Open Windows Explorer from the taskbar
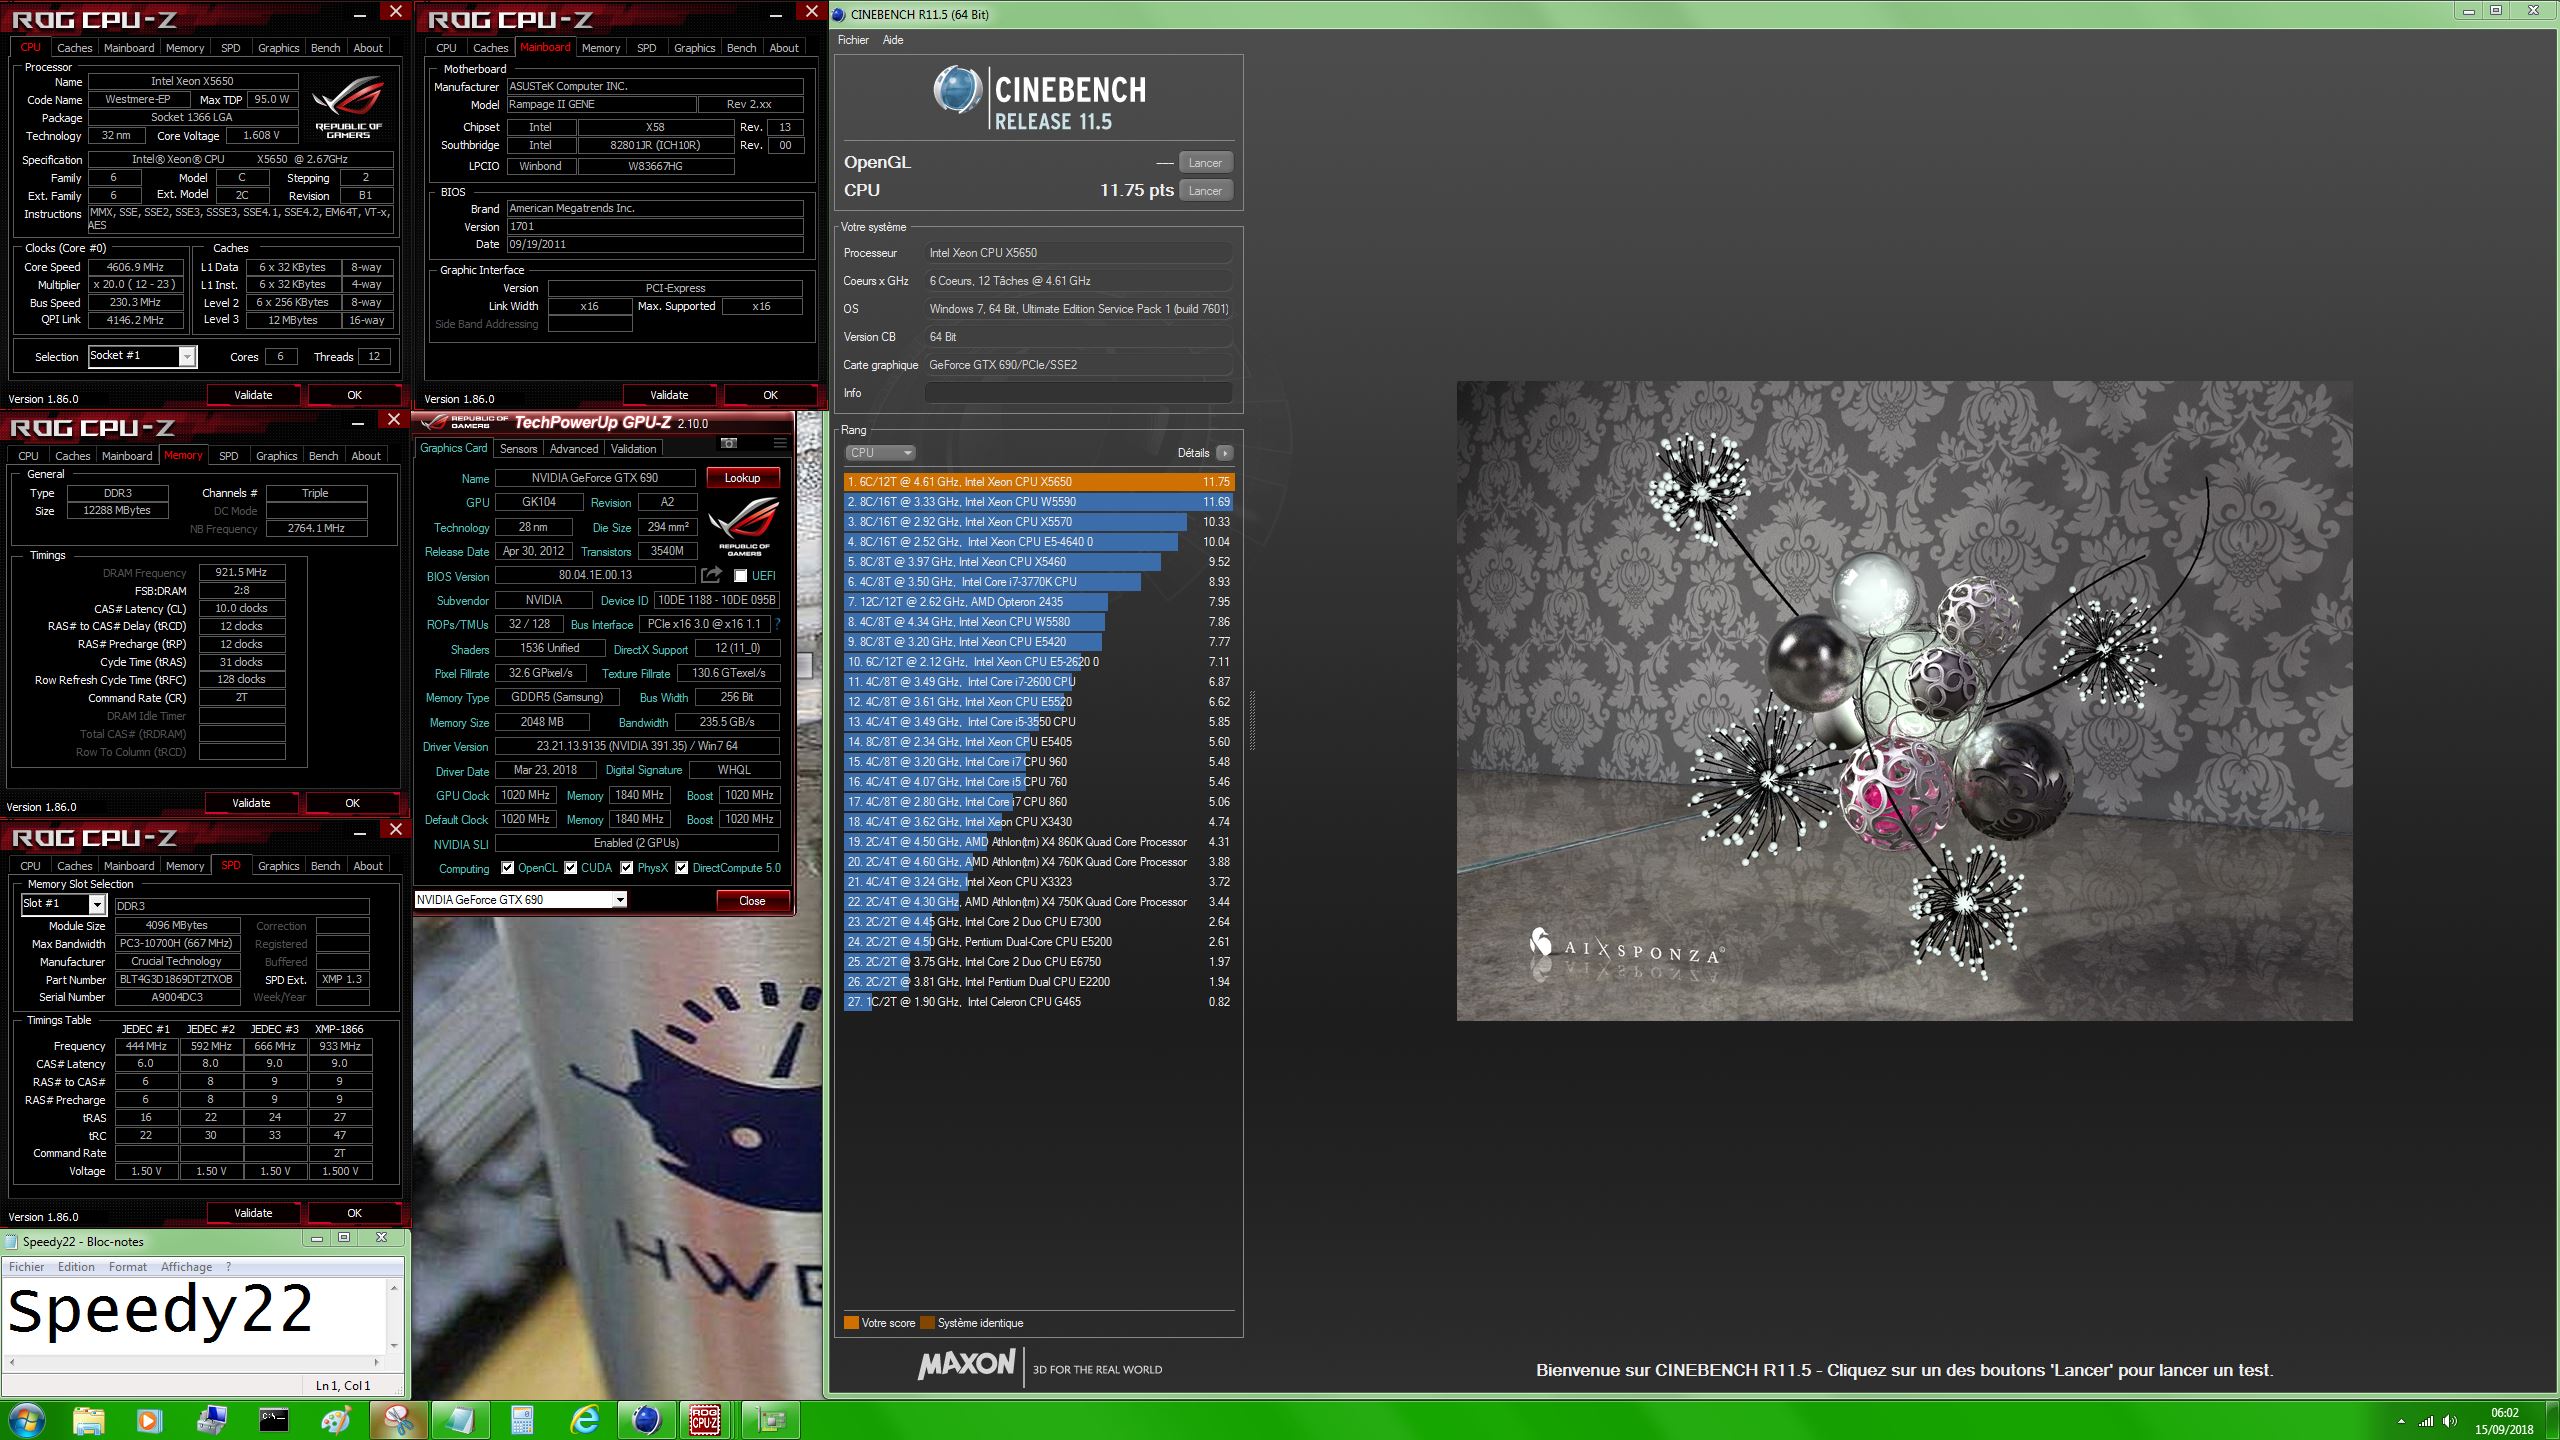 click(x=89, y=1420)
